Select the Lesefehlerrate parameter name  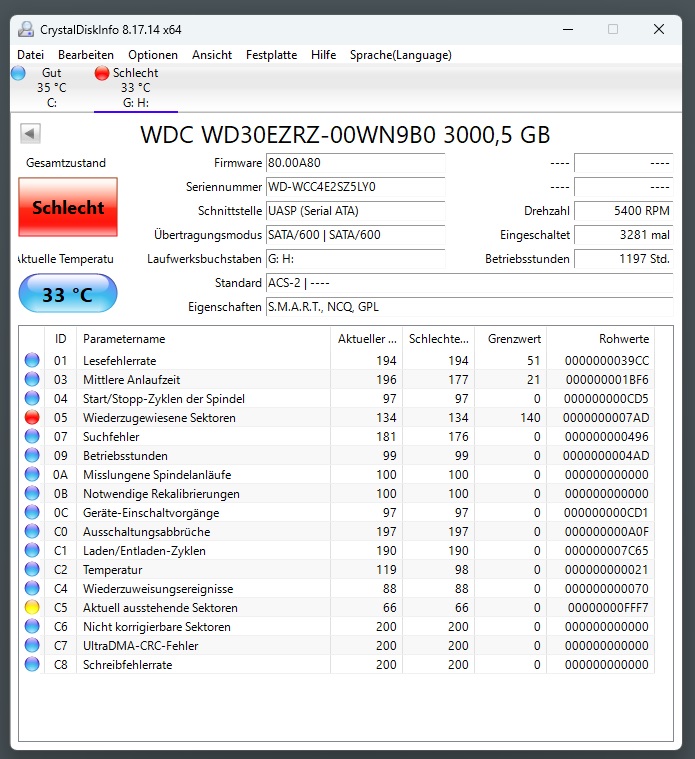point(120,361)
